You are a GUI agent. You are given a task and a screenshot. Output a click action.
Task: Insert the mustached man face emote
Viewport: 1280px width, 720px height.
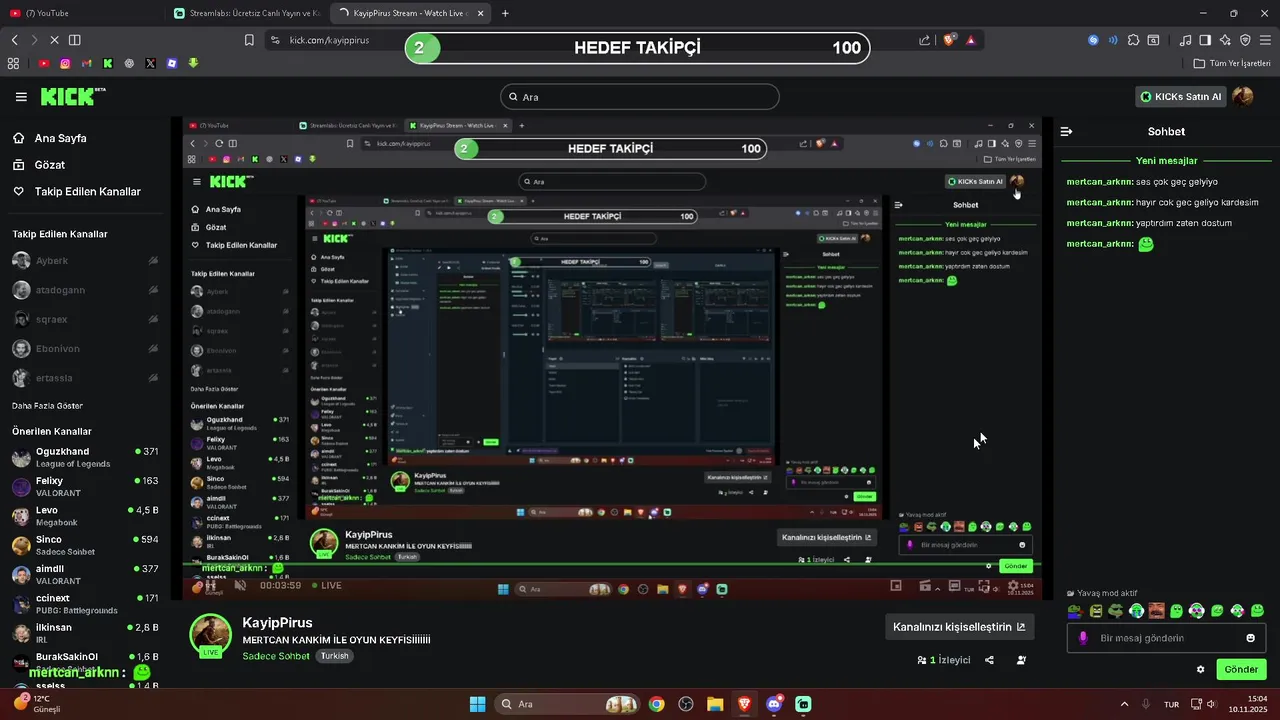point(1156,611)
